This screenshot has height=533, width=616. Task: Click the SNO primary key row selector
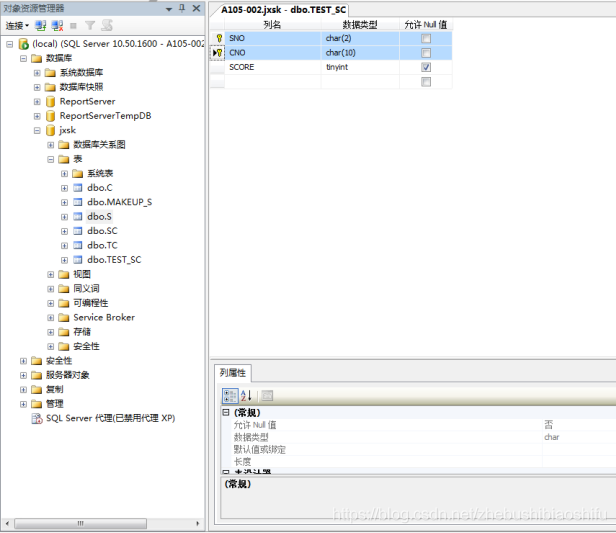pyautogui.click(x=217, y=38)
